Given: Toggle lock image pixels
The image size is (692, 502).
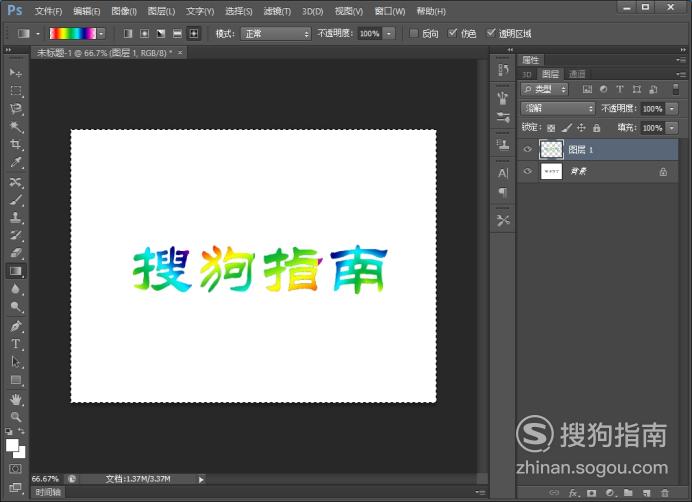Looking at the screenshot, I should point(567,128).
